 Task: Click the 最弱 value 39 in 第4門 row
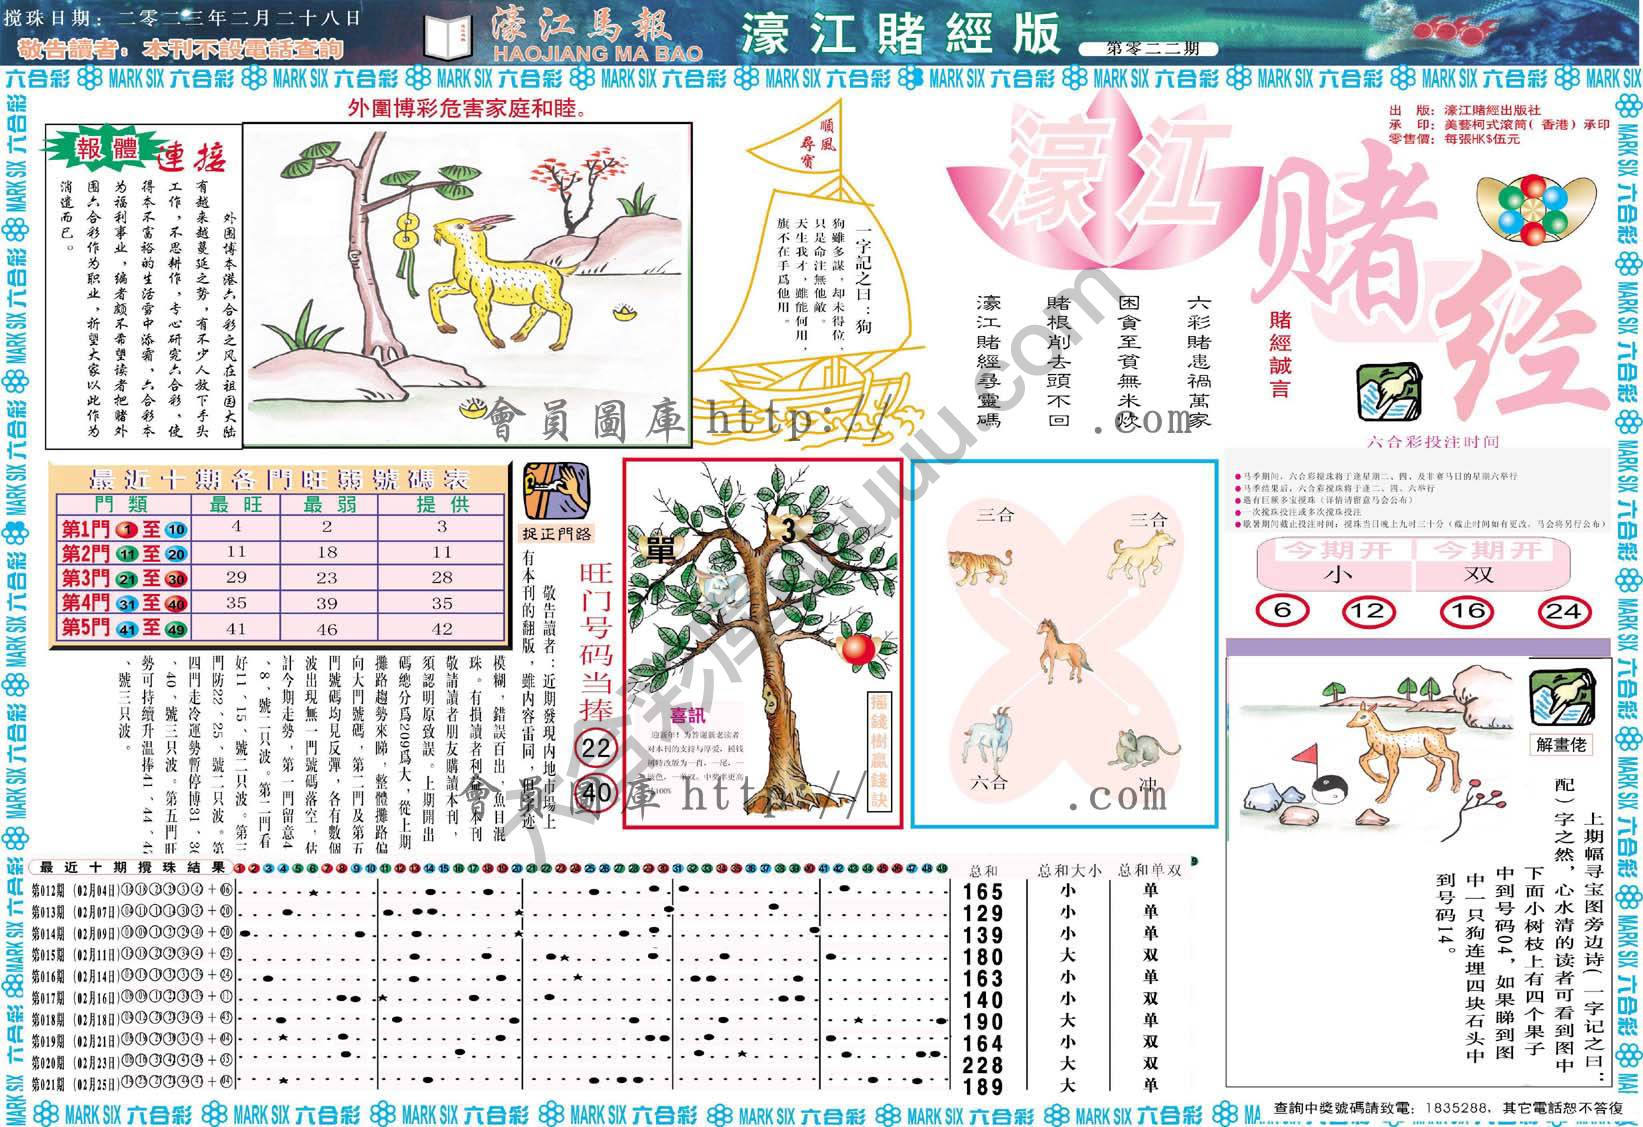(327, 604)
